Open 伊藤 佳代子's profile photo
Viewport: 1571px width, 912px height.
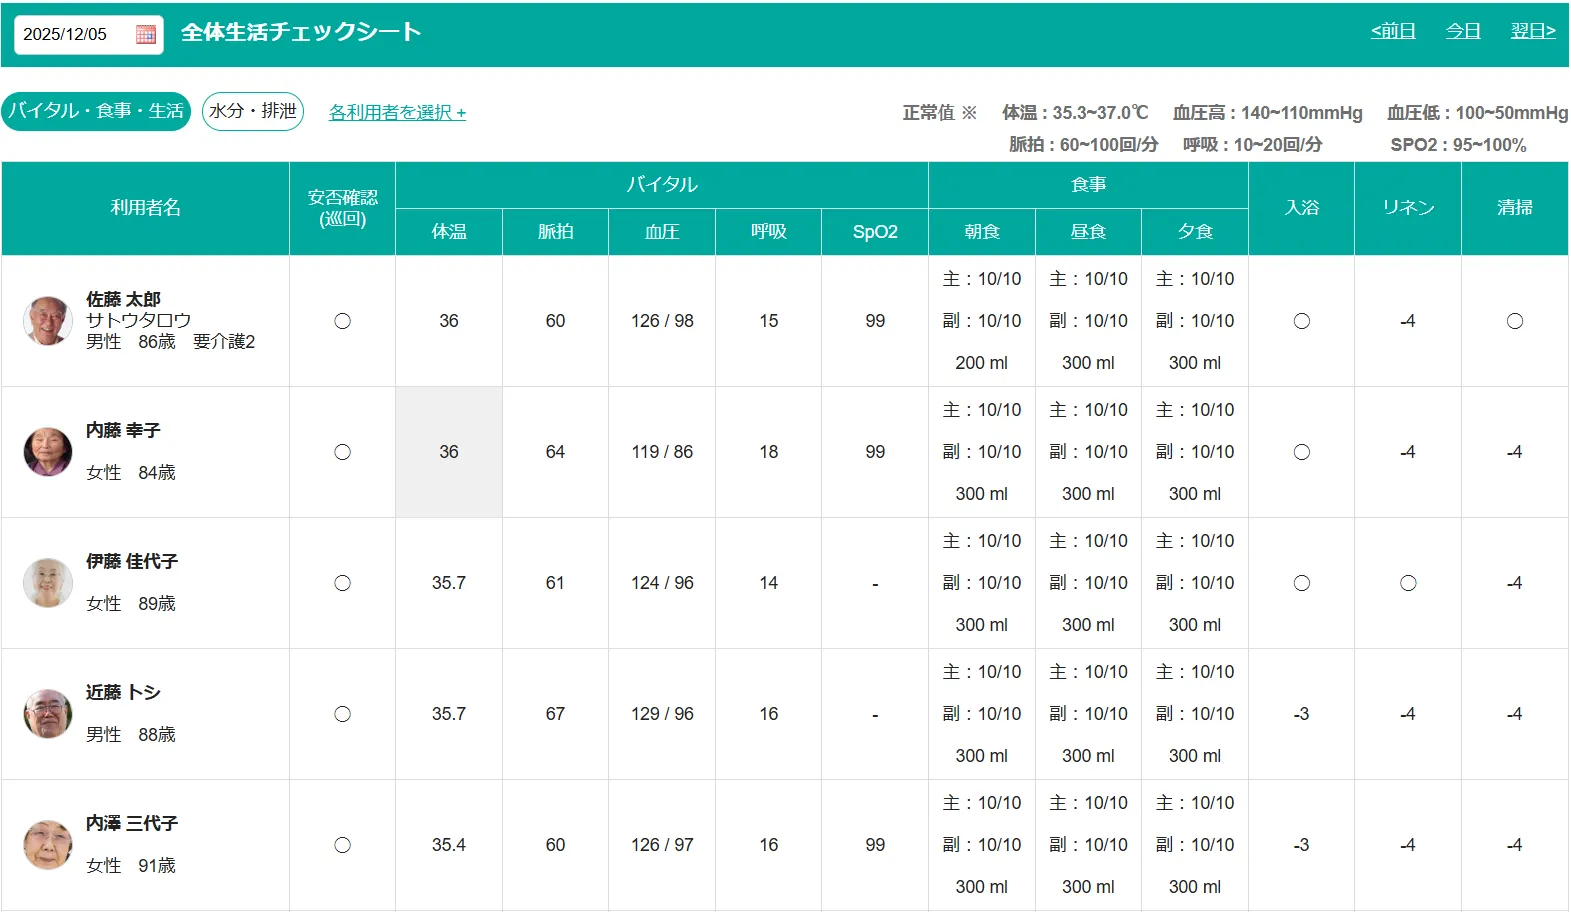click(x=48, y=583)
